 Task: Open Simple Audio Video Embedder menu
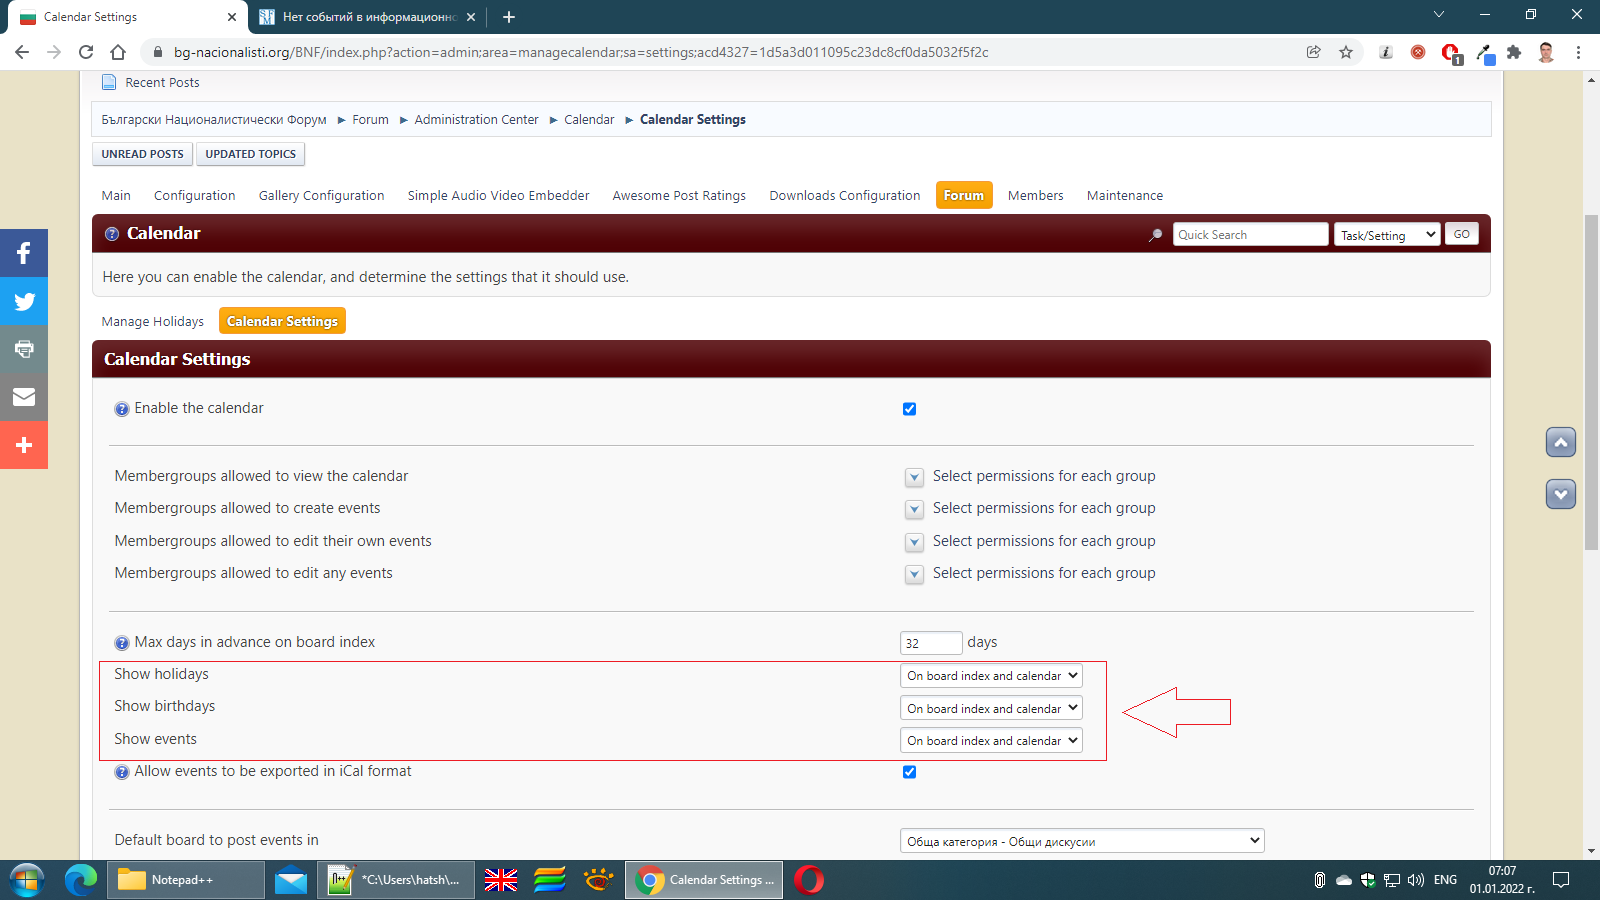click(x=498, y=195)
